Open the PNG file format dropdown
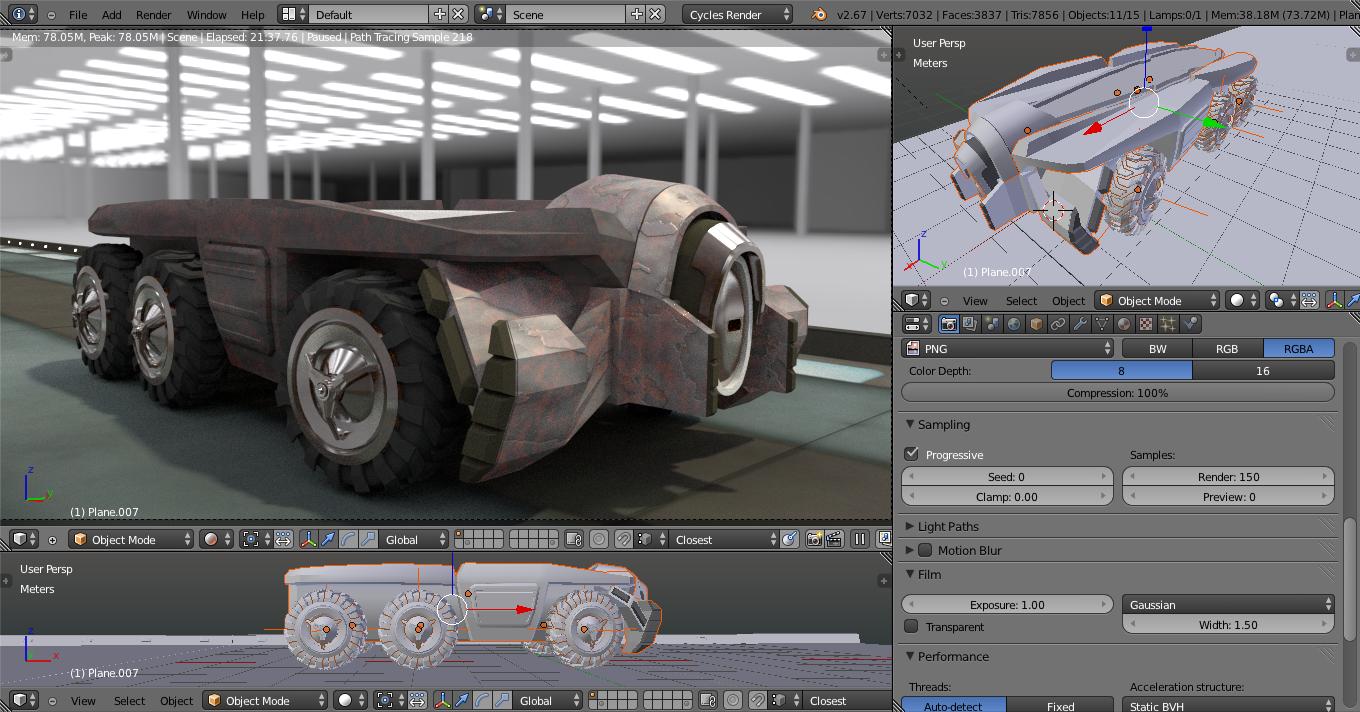 [x=1008, y=348]
